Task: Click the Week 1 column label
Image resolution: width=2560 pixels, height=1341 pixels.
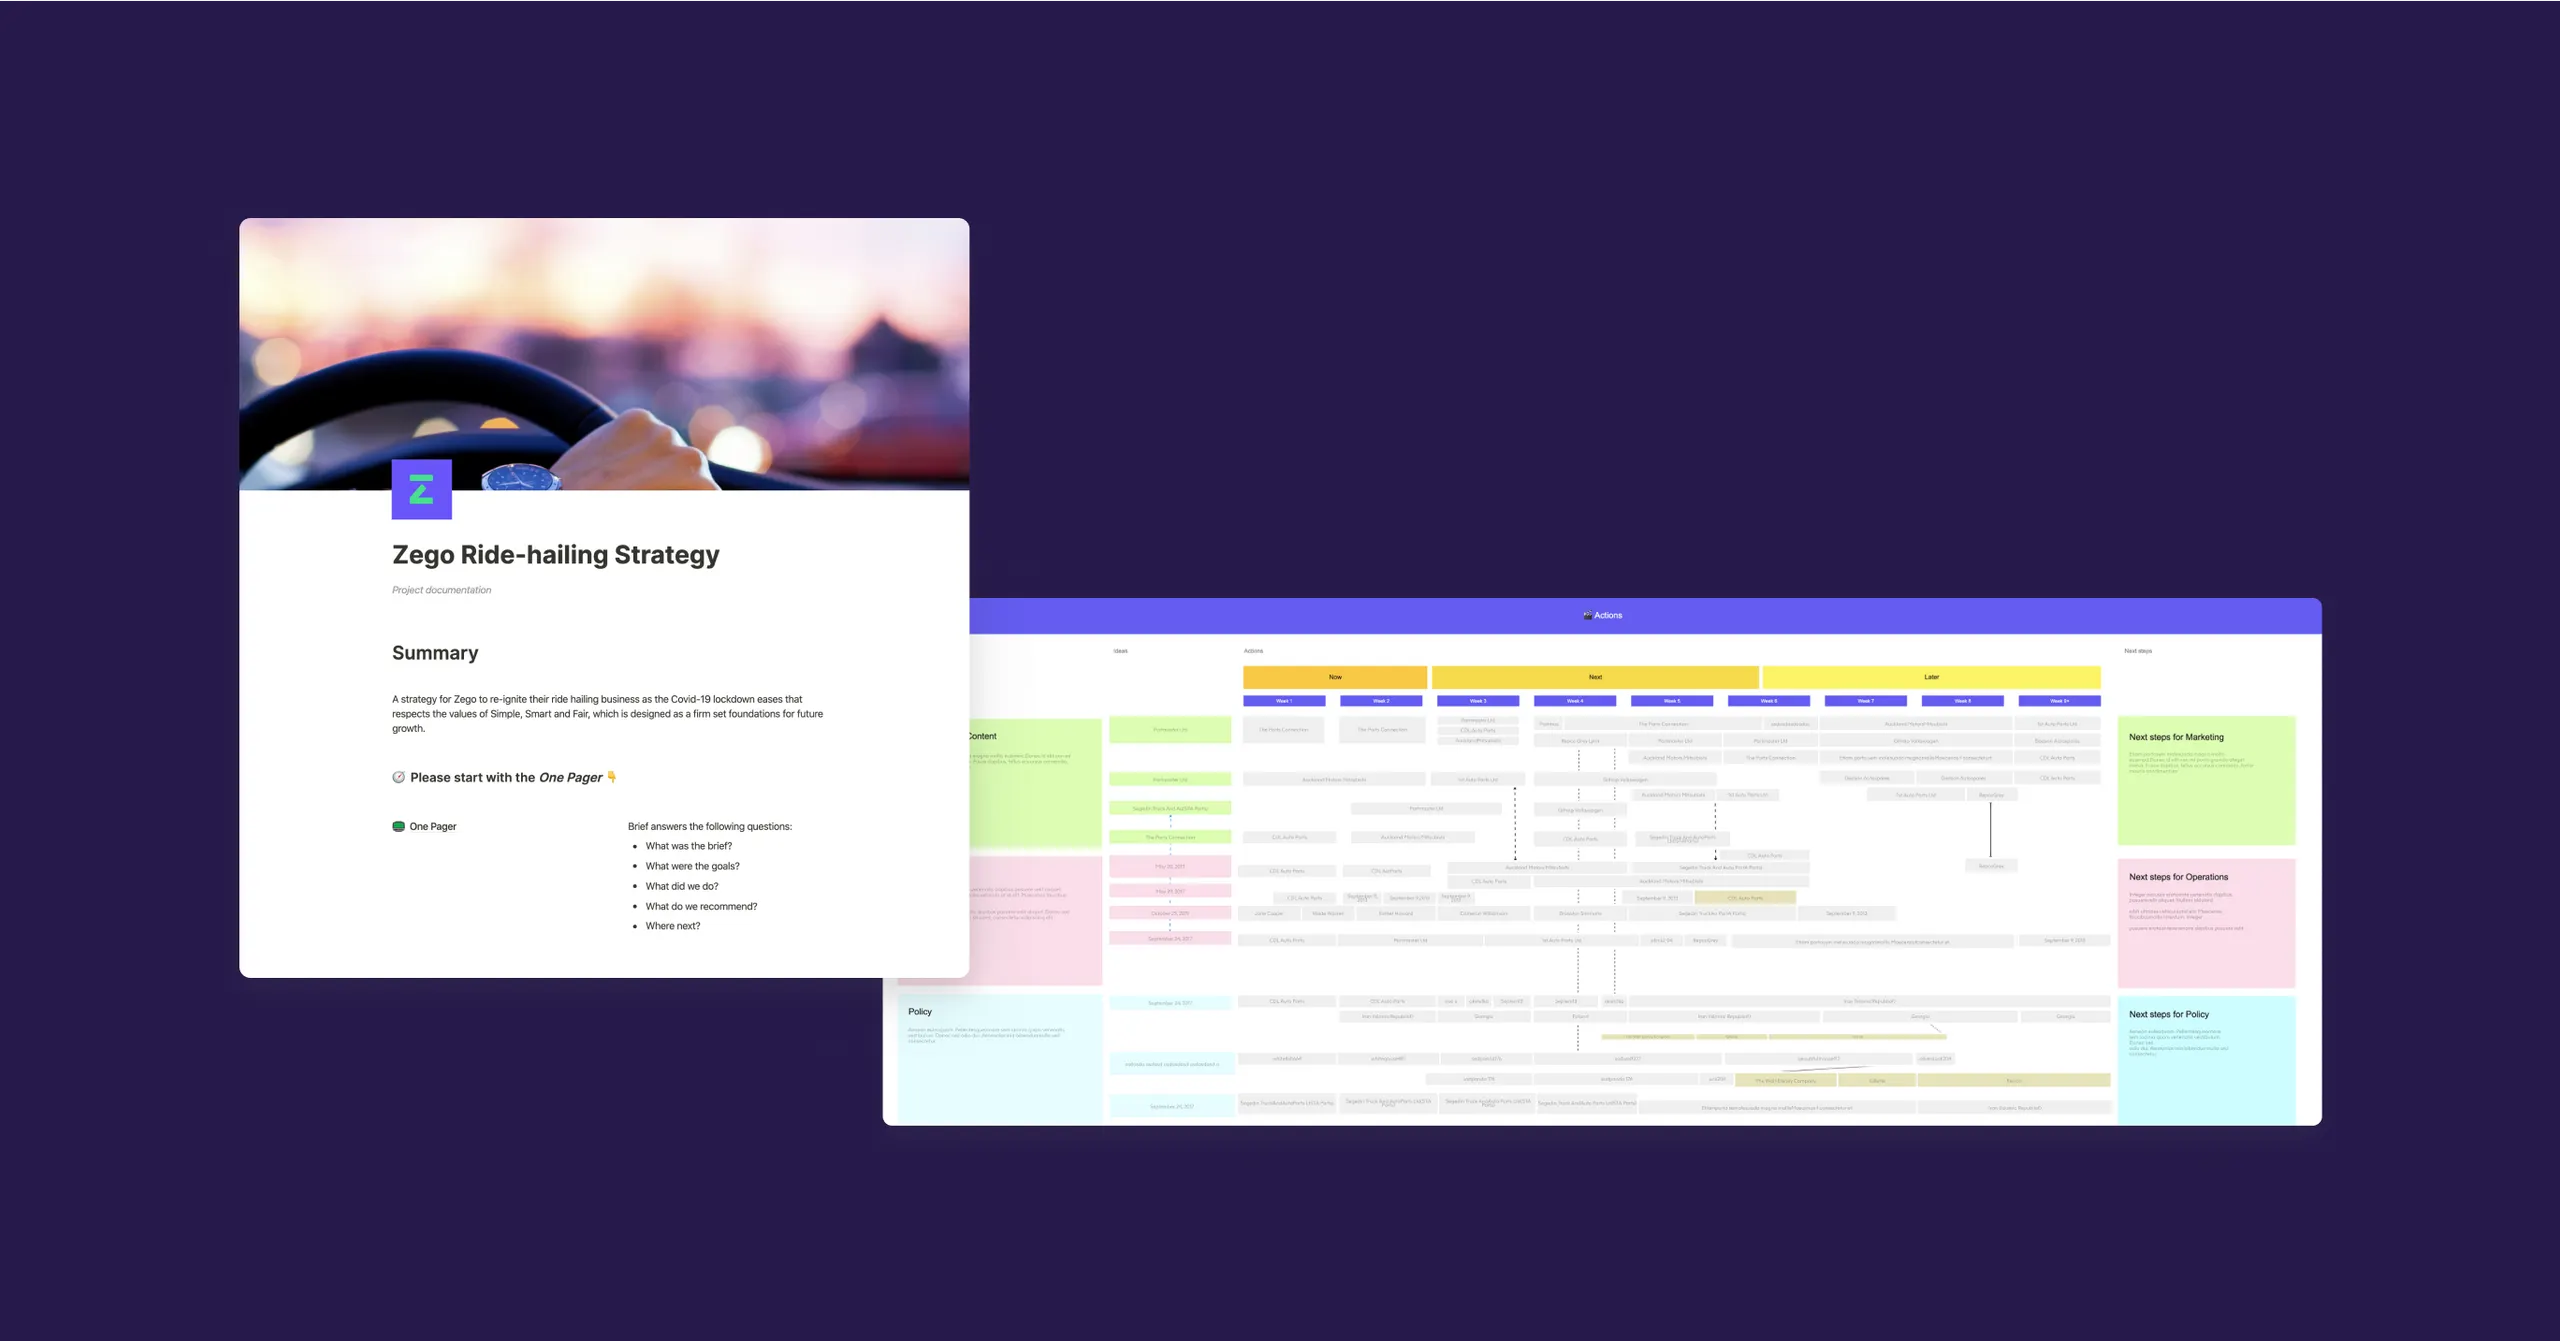Action: (1284, 701)
